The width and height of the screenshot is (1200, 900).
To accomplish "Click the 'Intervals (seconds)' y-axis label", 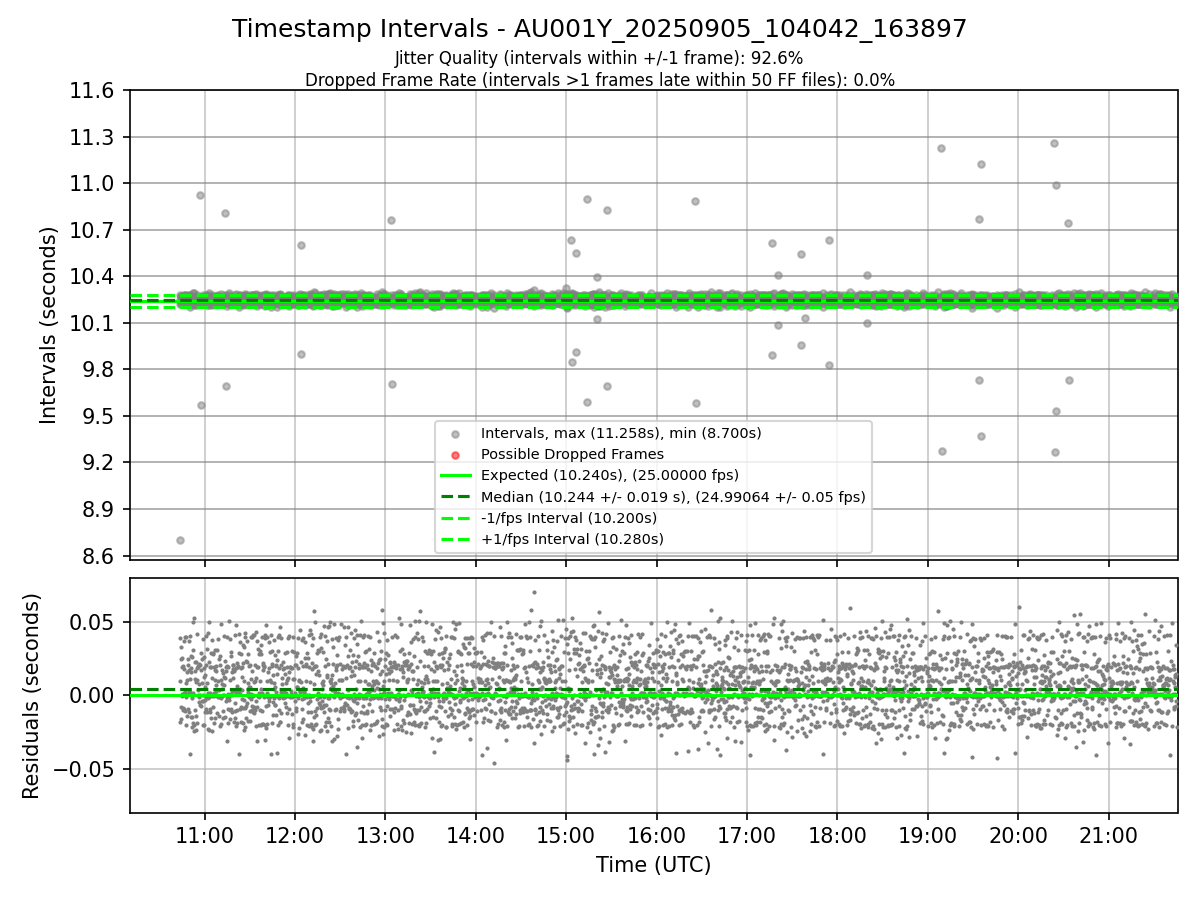I will (49, 325).
